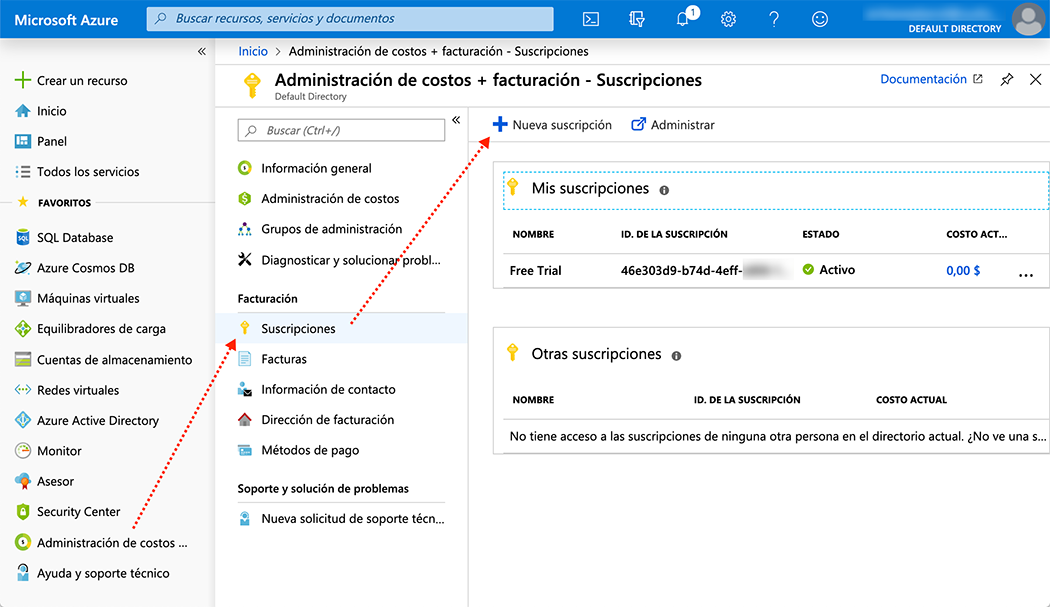The width and height of the screenshot is (1050, 607).
Task: Select Grupos de administración menu item
Action: click(321, 229)
